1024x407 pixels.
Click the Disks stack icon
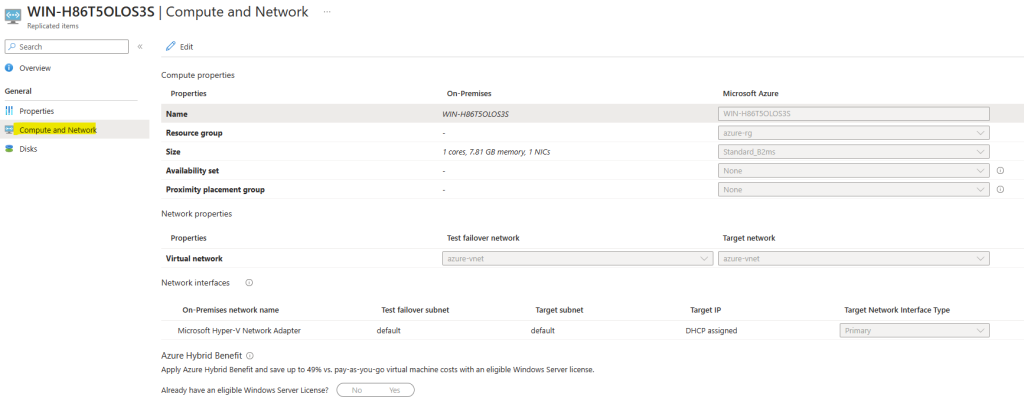(9, 149)
